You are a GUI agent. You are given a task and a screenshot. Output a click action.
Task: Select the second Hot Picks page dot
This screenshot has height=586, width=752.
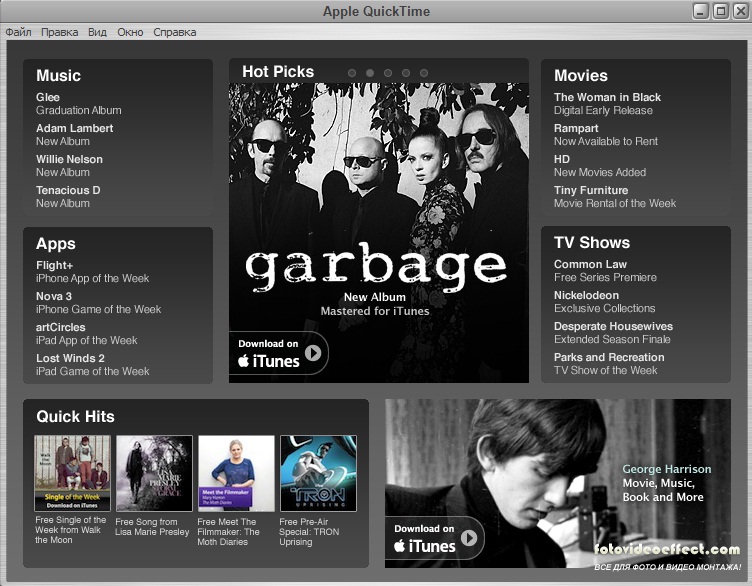coord(370,73)
